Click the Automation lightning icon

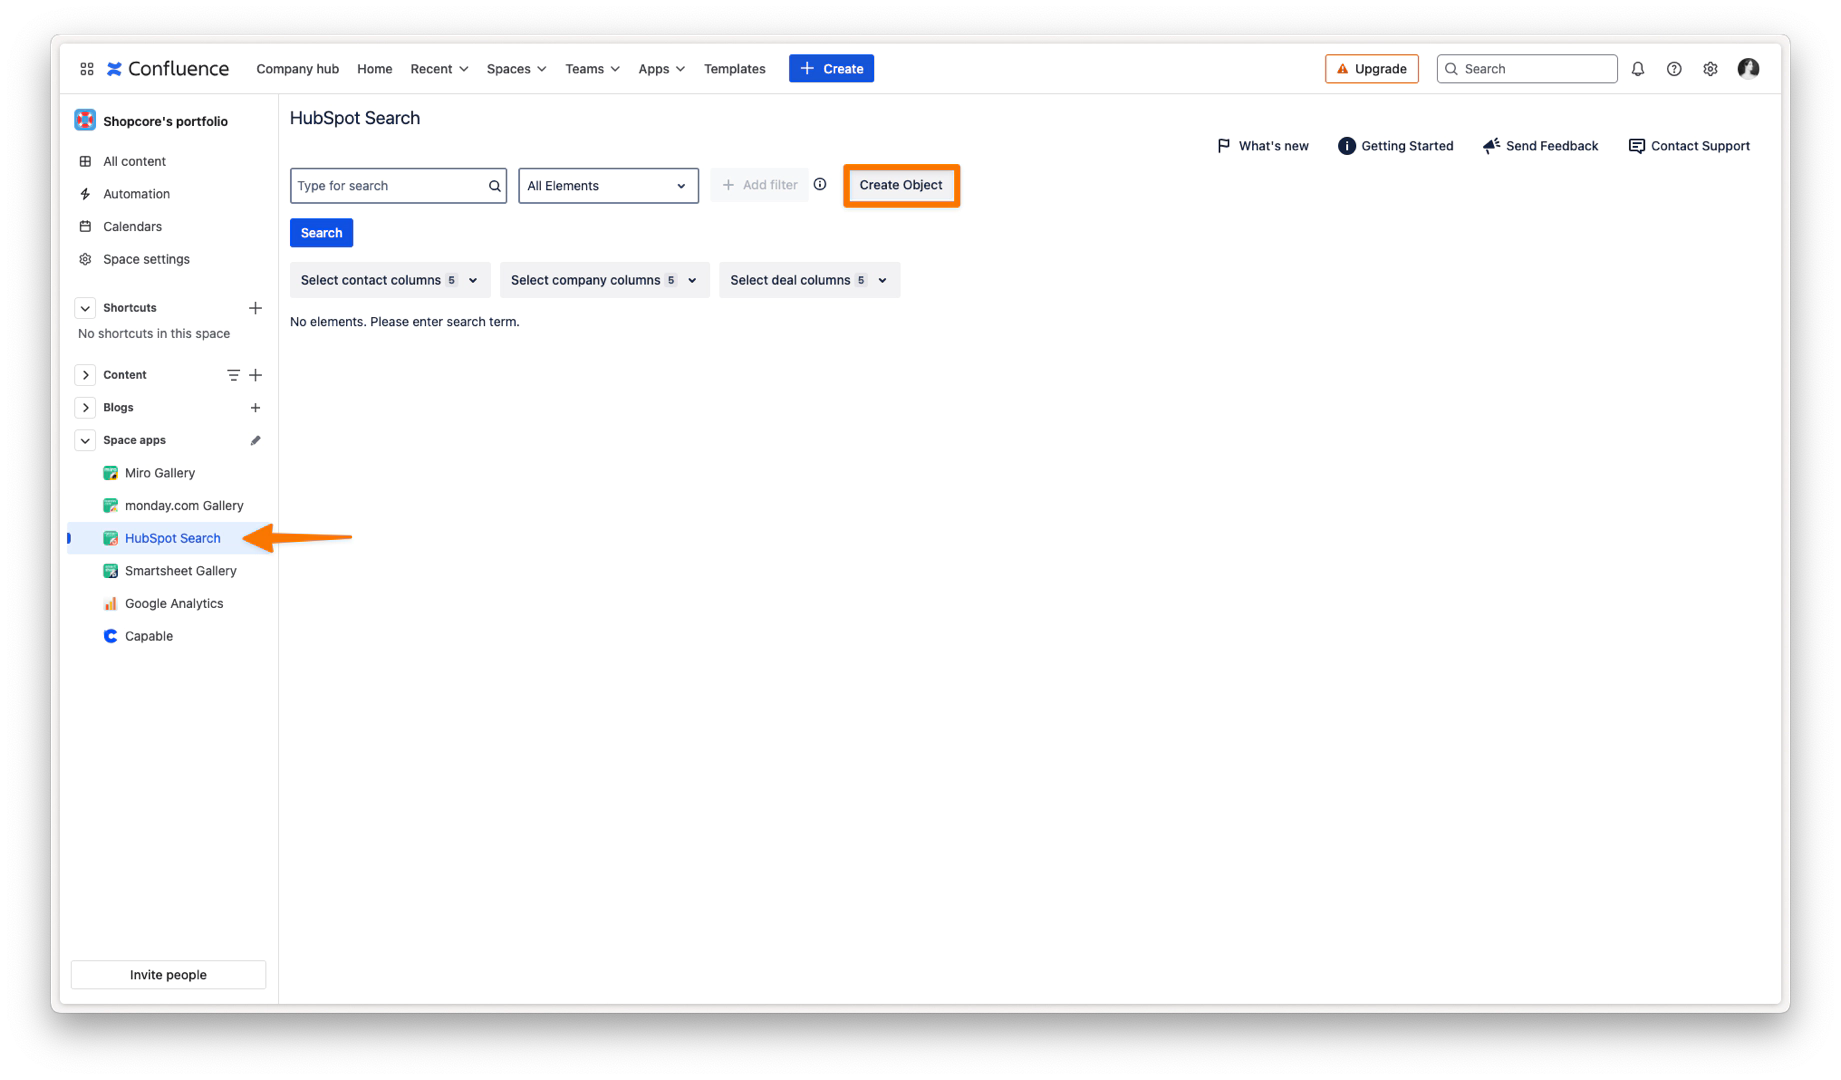coord(85,194)
